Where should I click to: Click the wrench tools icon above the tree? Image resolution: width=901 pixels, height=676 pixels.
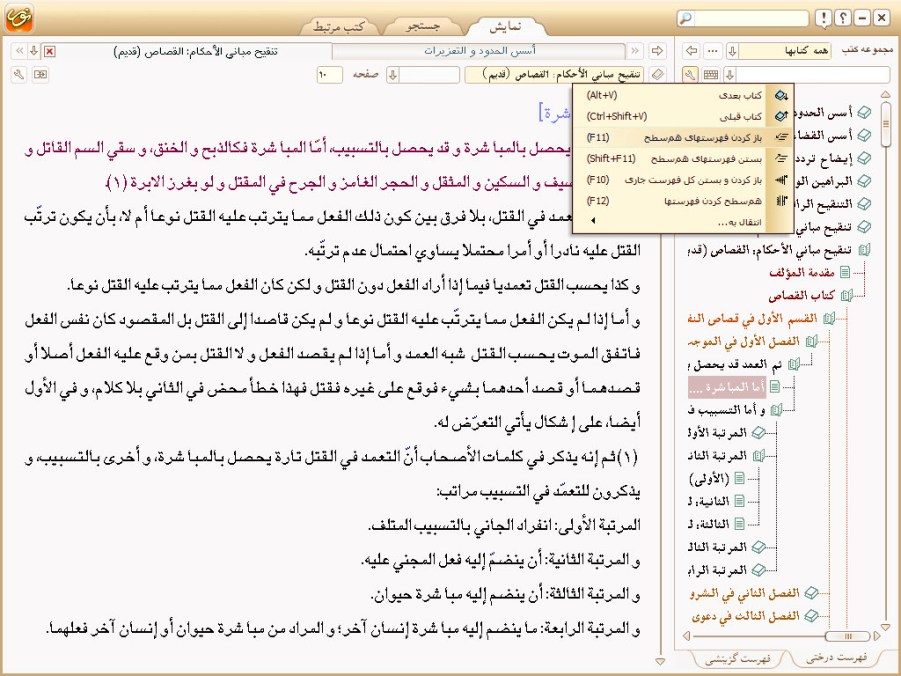tap(690, 74)
